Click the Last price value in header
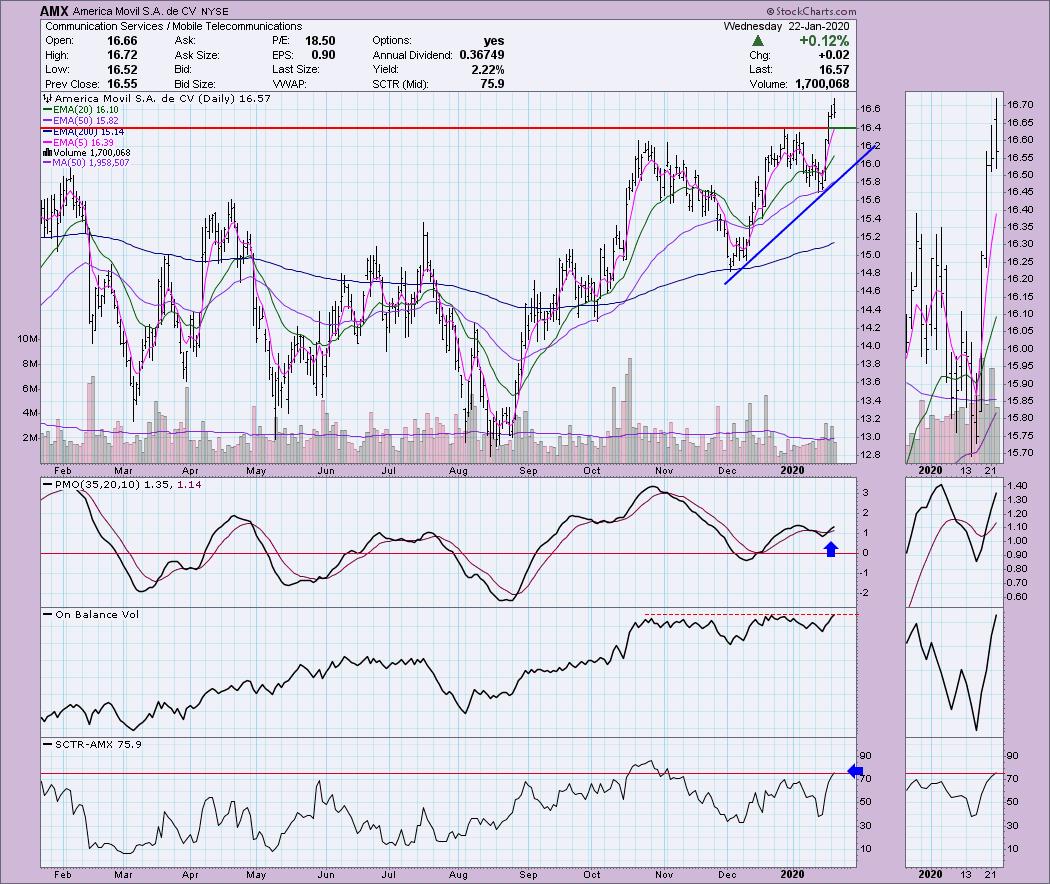 tap(834, 70)
